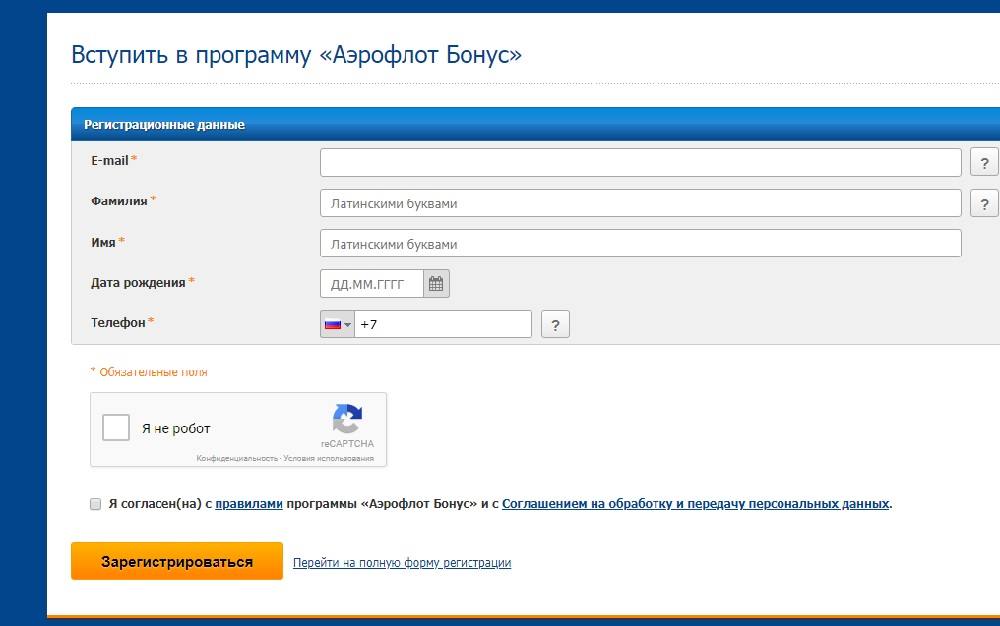Viewport: 1000px width, 626px height.
Task: Click reCAPTCHA 'Условия использования' link
Action: tap(328, 458)
